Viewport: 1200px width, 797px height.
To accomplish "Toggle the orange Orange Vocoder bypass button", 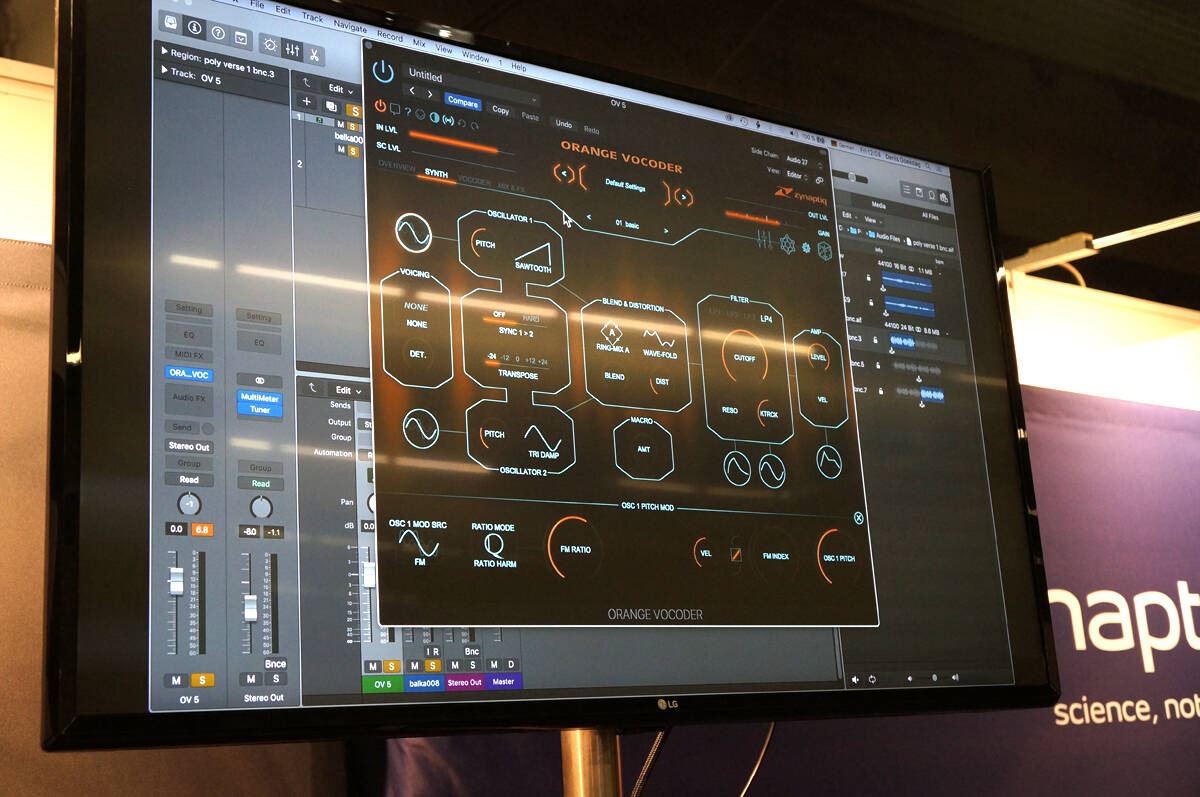I will [380, 104].
